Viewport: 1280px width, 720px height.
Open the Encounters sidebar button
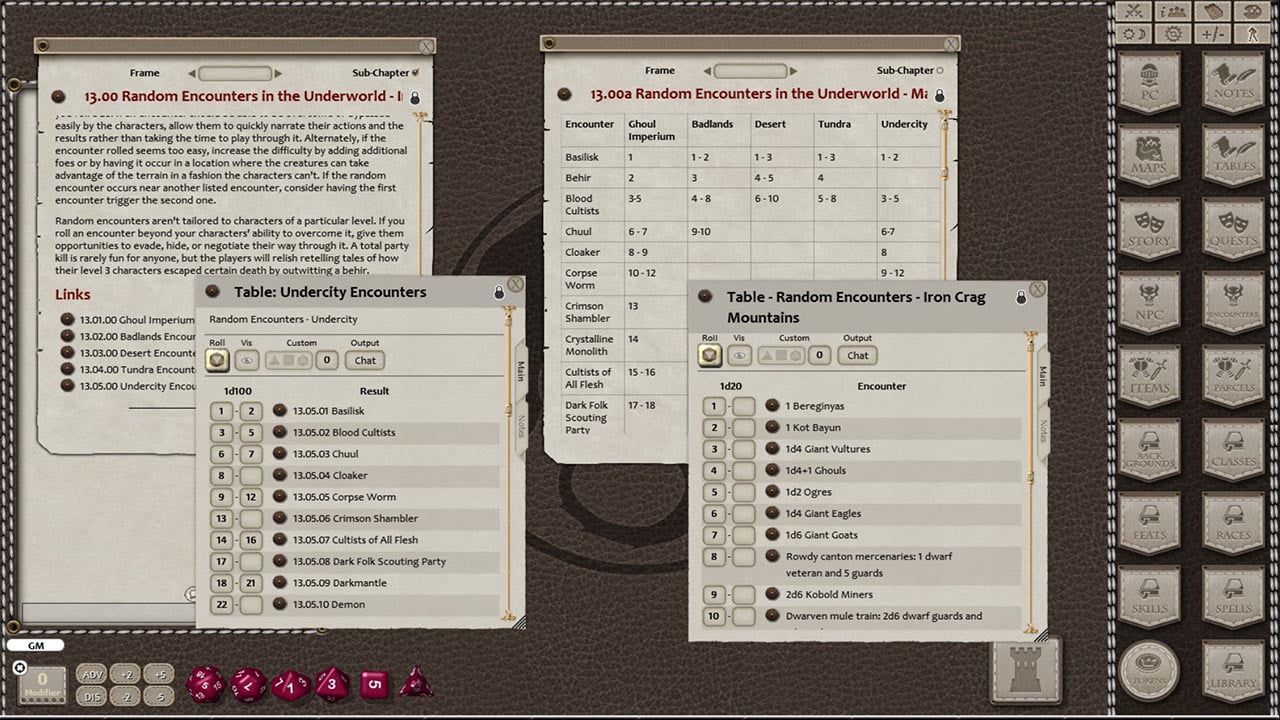pyautogui.click(x=1233, y=304)
